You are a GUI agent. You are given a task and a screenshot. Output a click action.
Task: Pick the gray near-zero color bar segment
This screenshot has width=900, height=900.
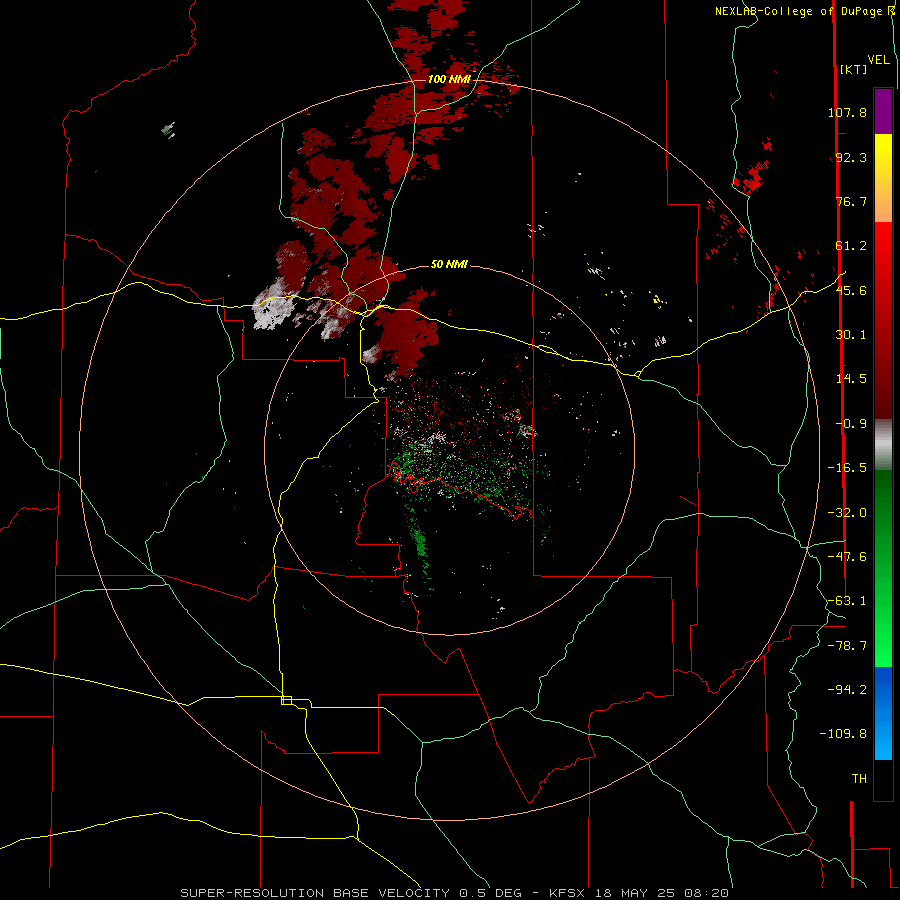pyautogui.click(x=883, y=444)
